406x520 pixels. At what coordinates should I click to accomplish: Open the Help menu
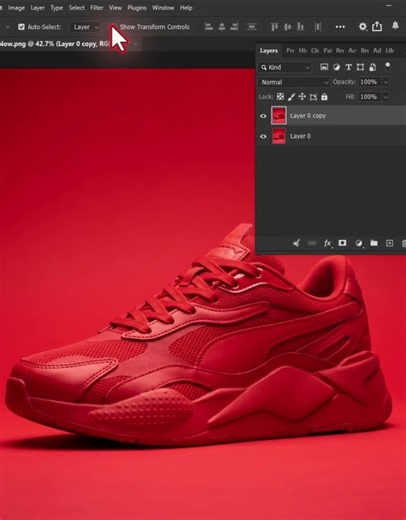tap(186, 8)
